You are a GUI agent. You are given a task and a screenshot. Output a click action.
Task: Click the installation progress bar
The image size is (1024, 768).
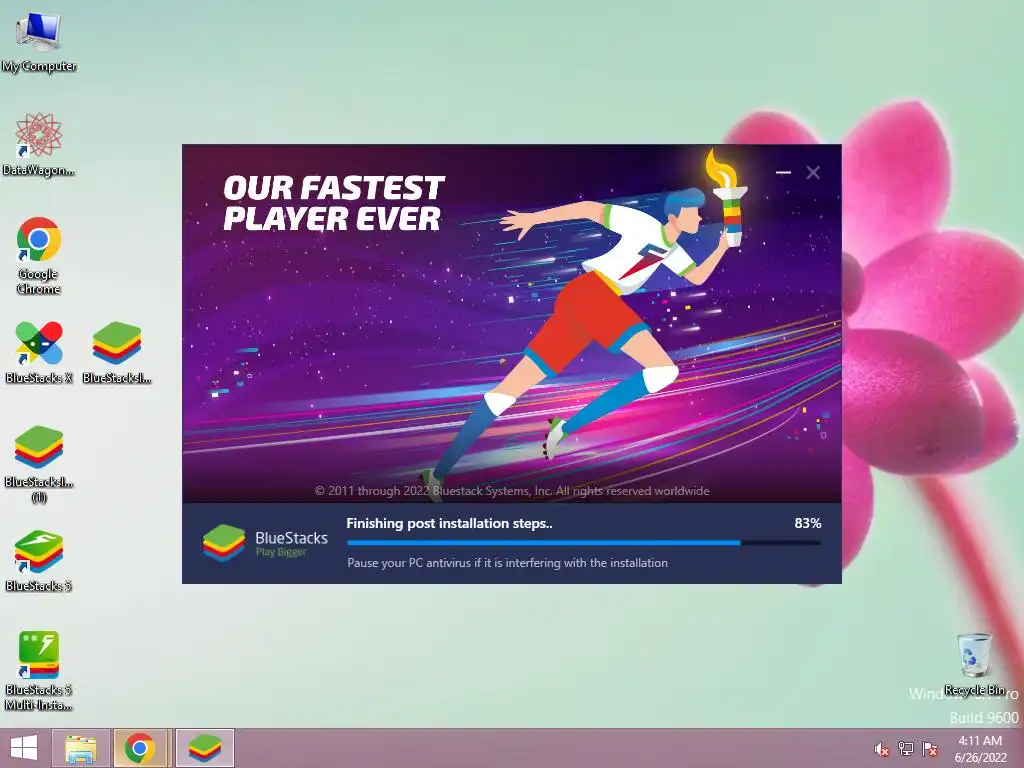(584, 543)
